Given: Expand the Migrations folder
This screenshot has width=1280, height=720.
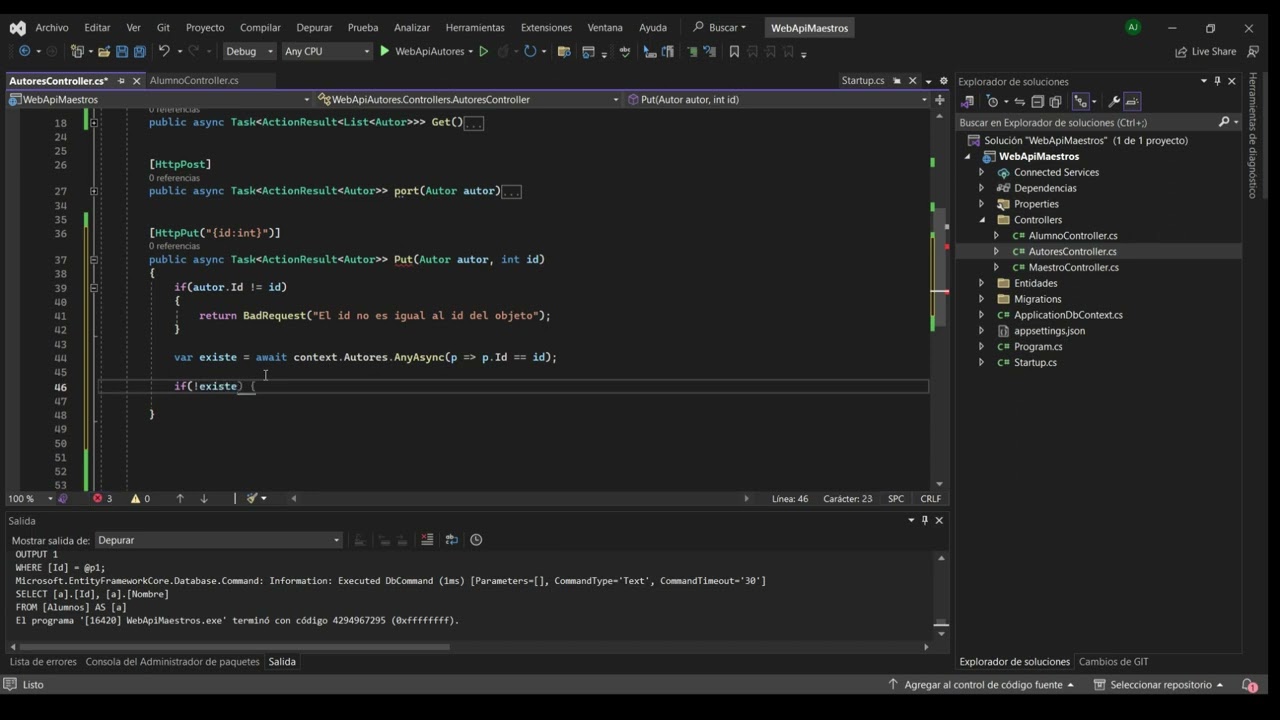Looking at the screenshot, I should pyautogui.click(x=981, y=299).
